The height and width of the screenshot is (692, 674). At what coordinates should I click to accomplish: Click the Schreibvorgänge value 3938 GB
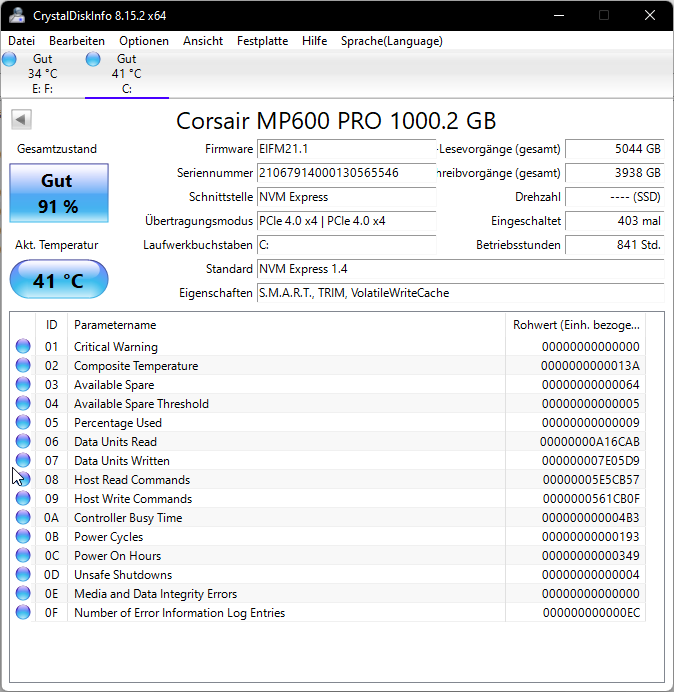click(x=614, y=173)
